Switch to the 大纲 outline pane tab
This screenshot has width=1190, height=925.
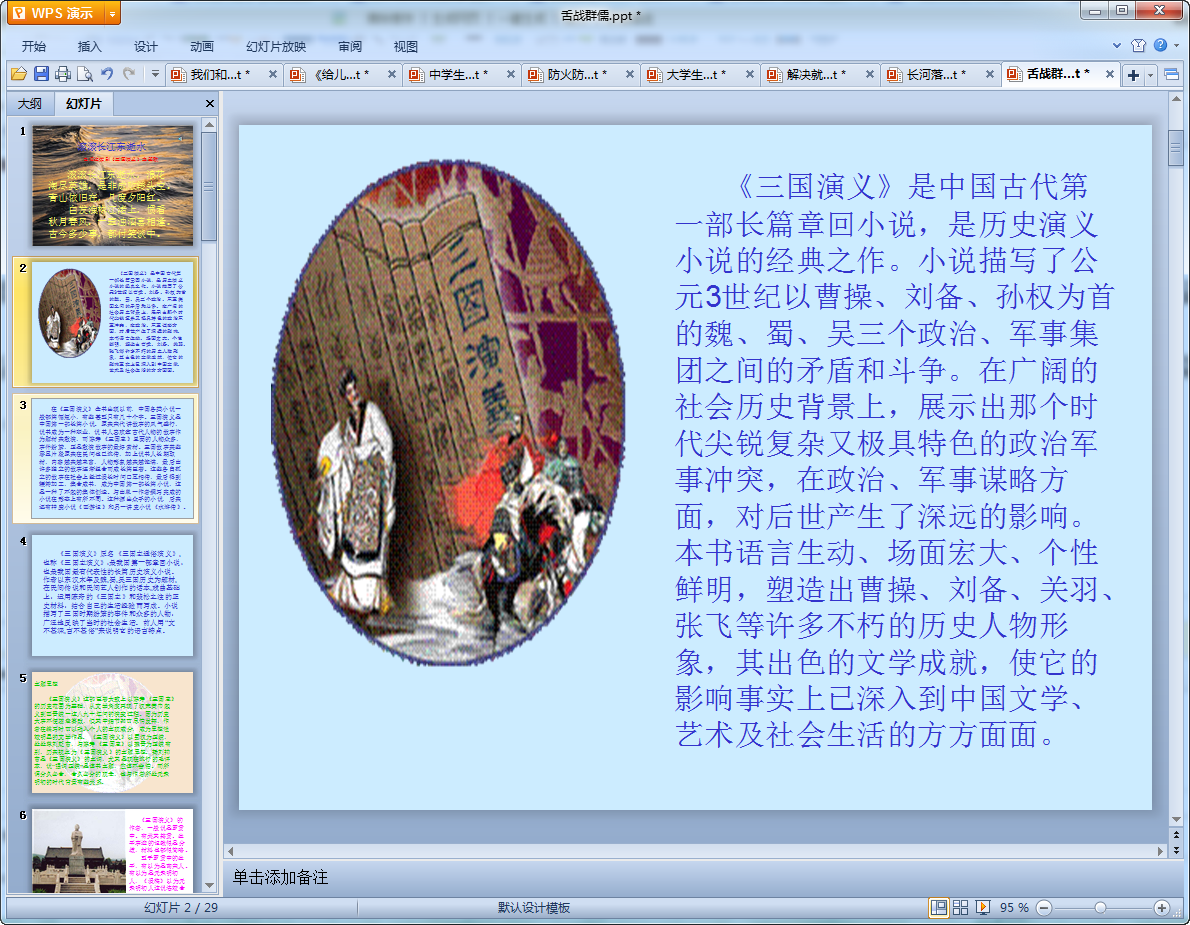pos(30,103)
